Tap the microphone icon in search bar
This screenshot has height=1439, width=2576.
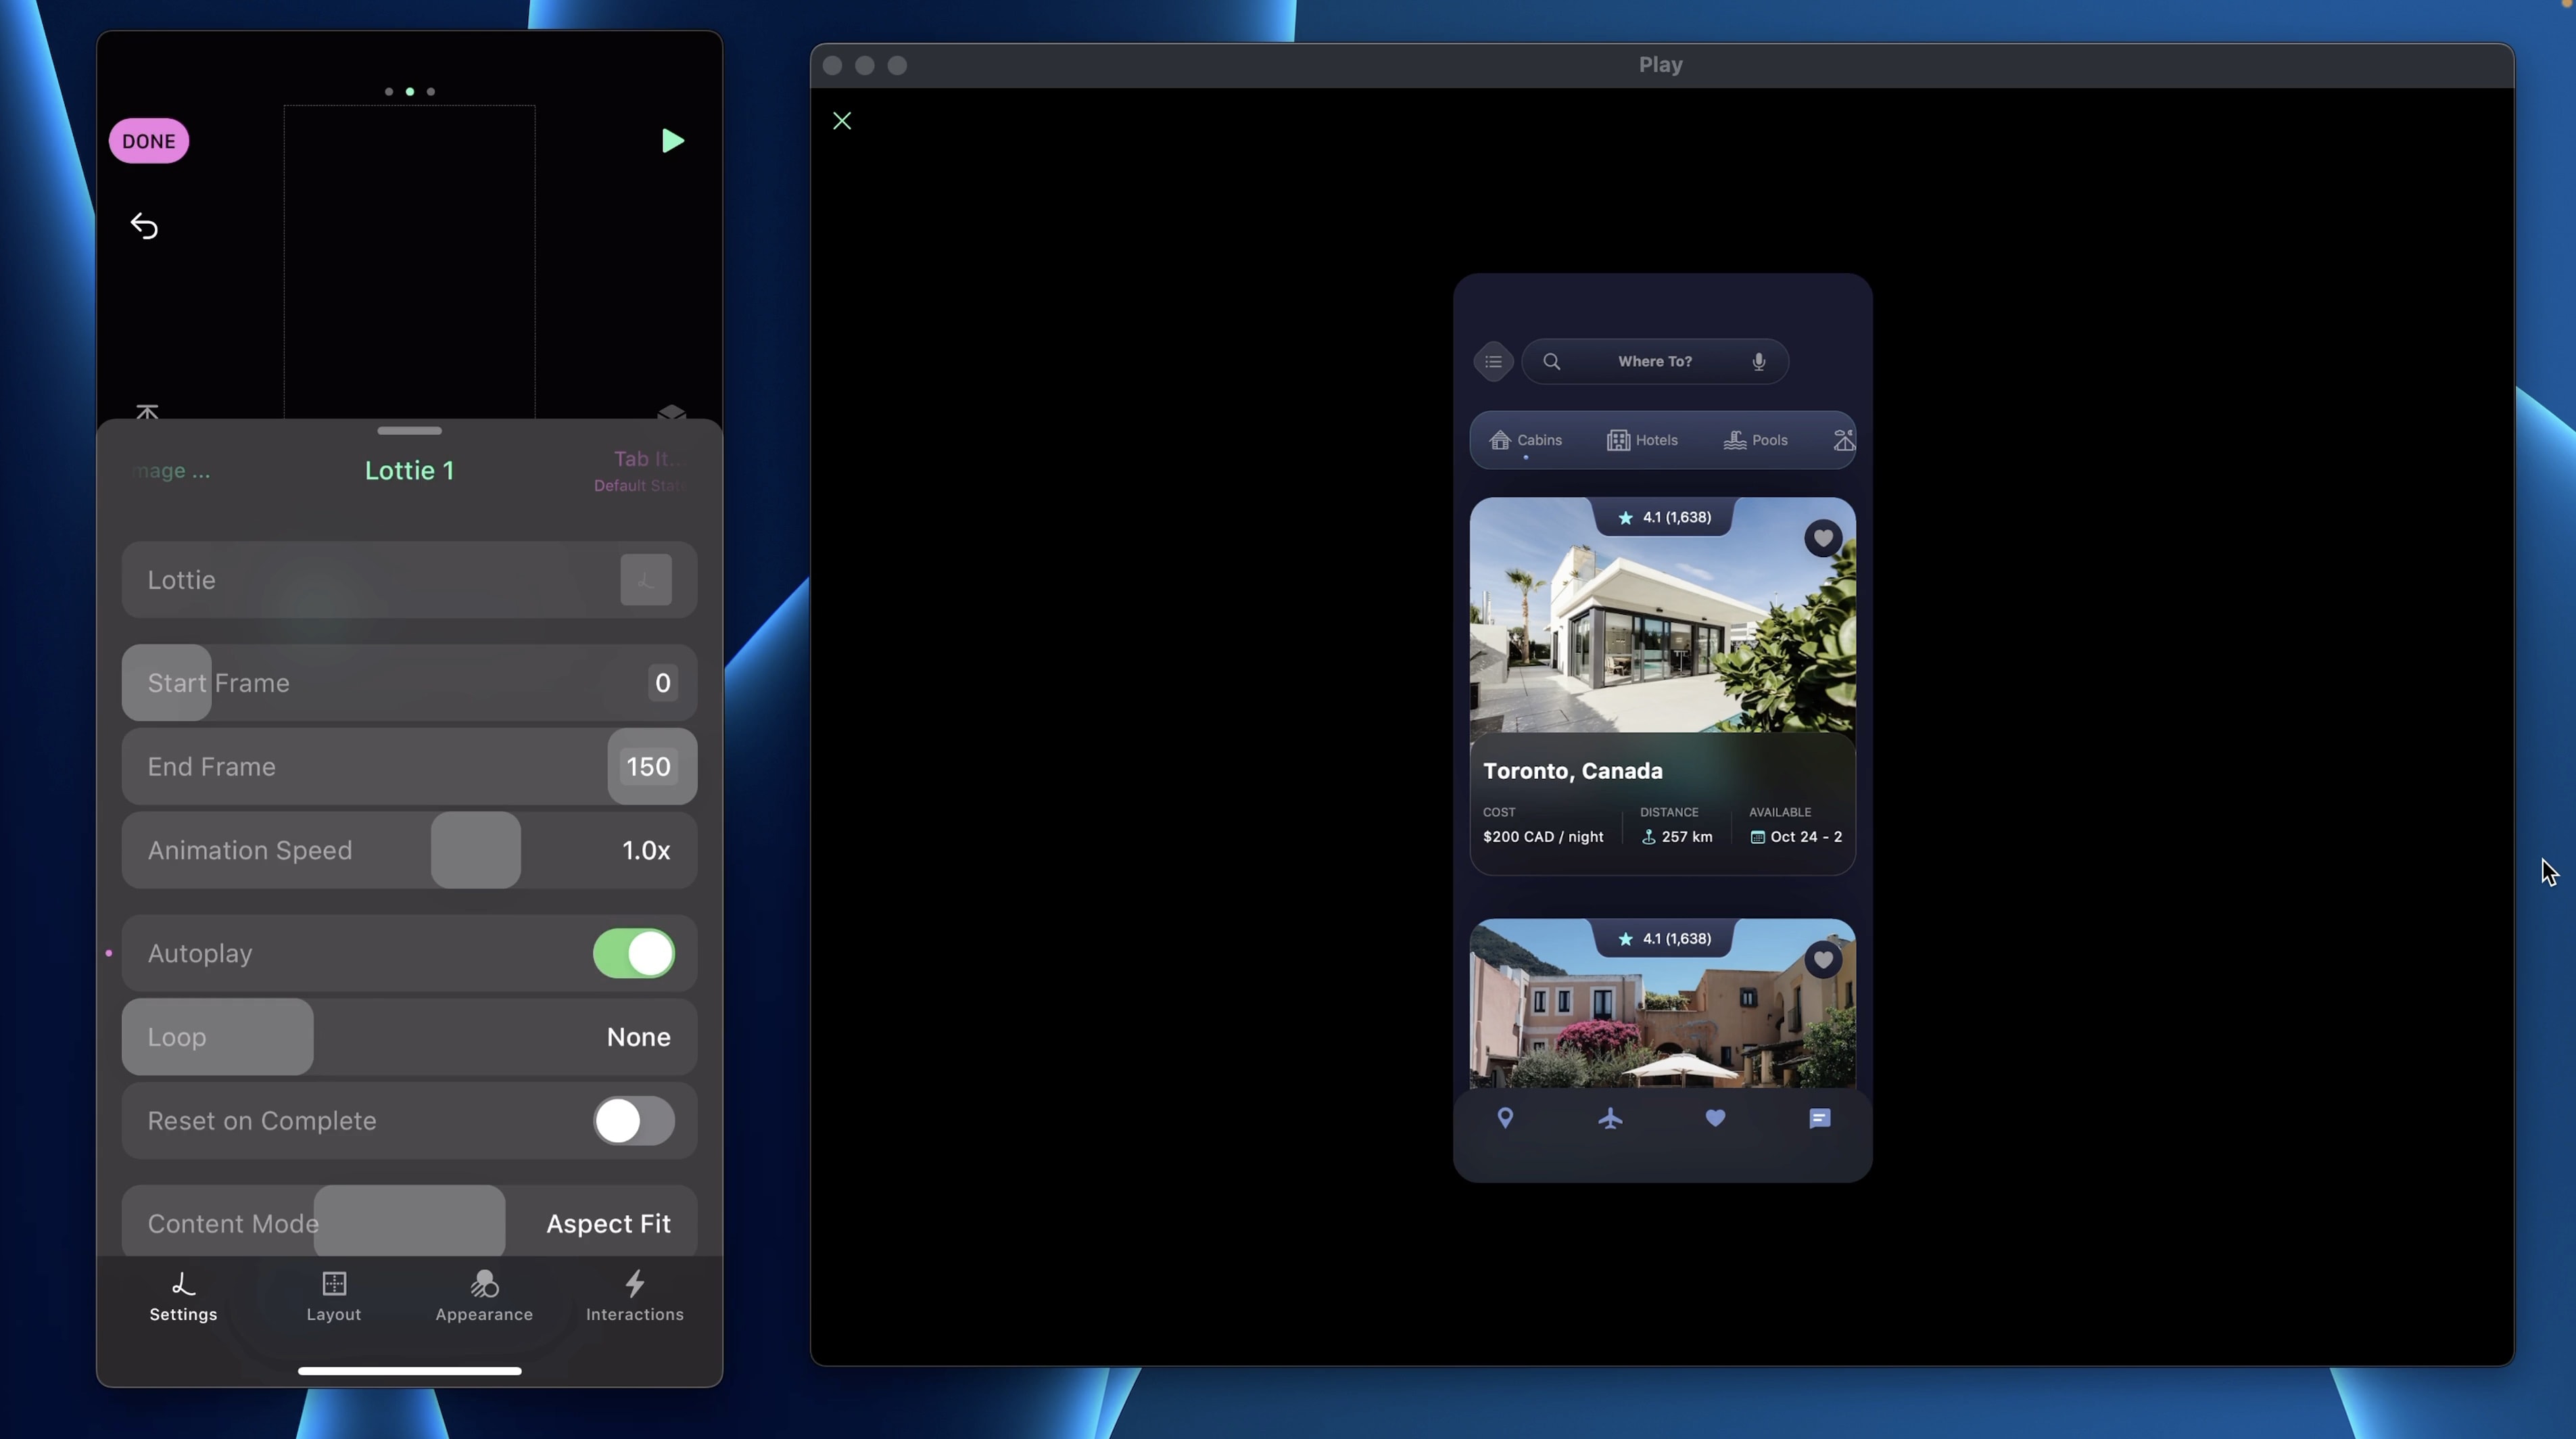1758,362
